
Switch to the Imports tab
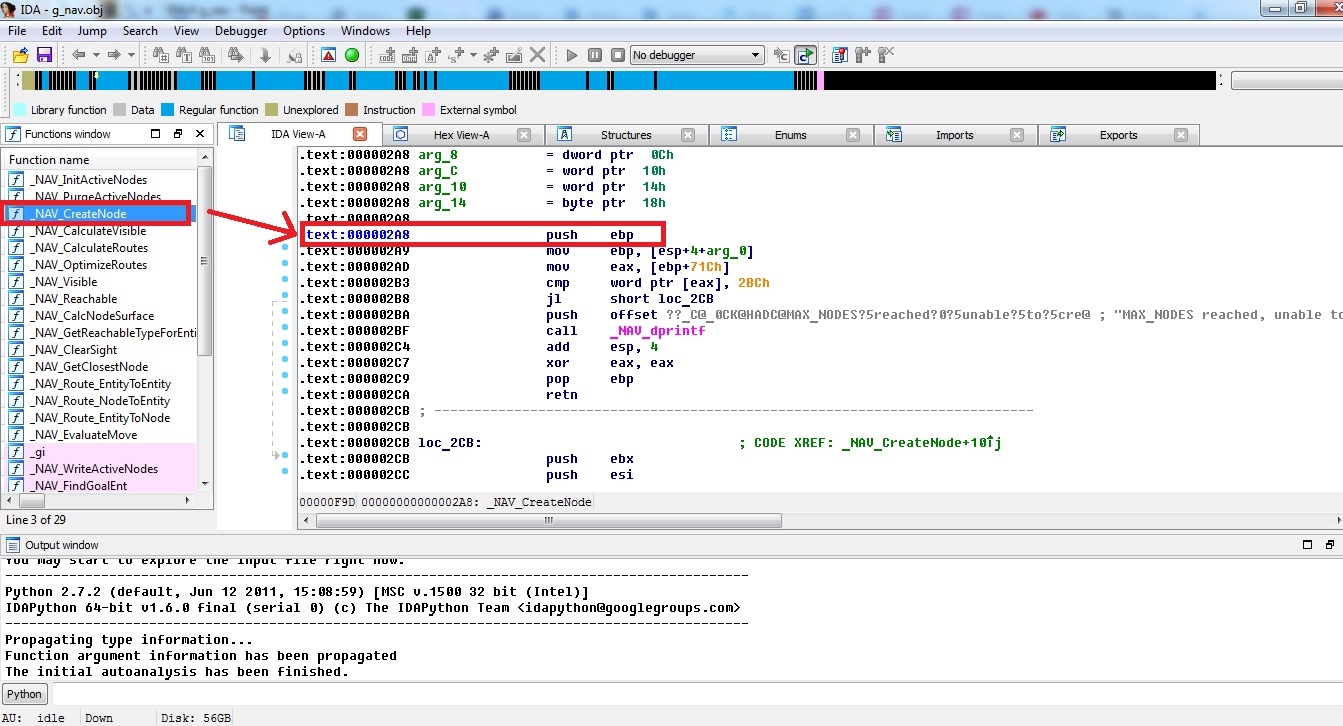coord(954,135)
